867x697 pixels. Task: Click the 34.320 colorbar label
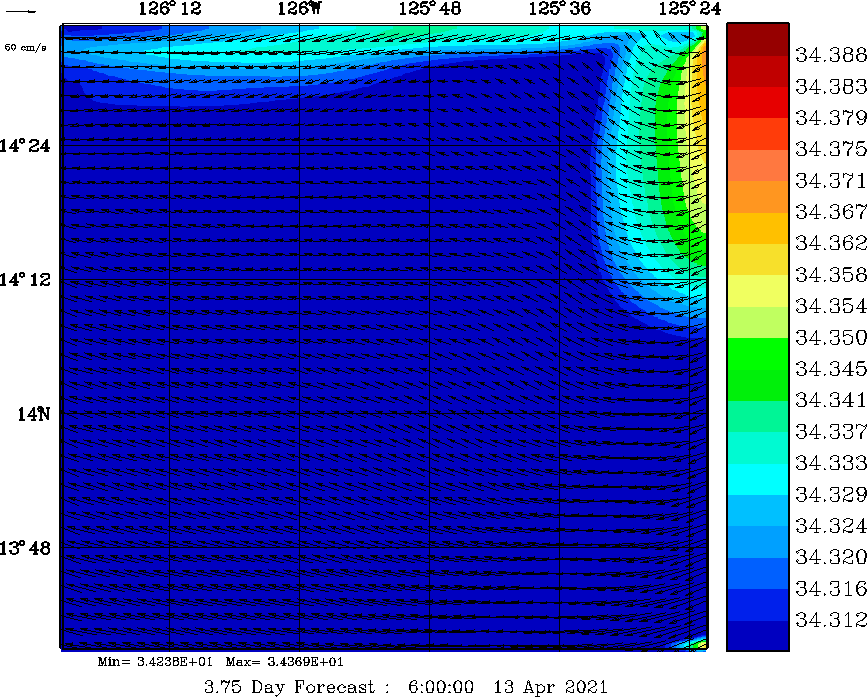coord(831,556)
